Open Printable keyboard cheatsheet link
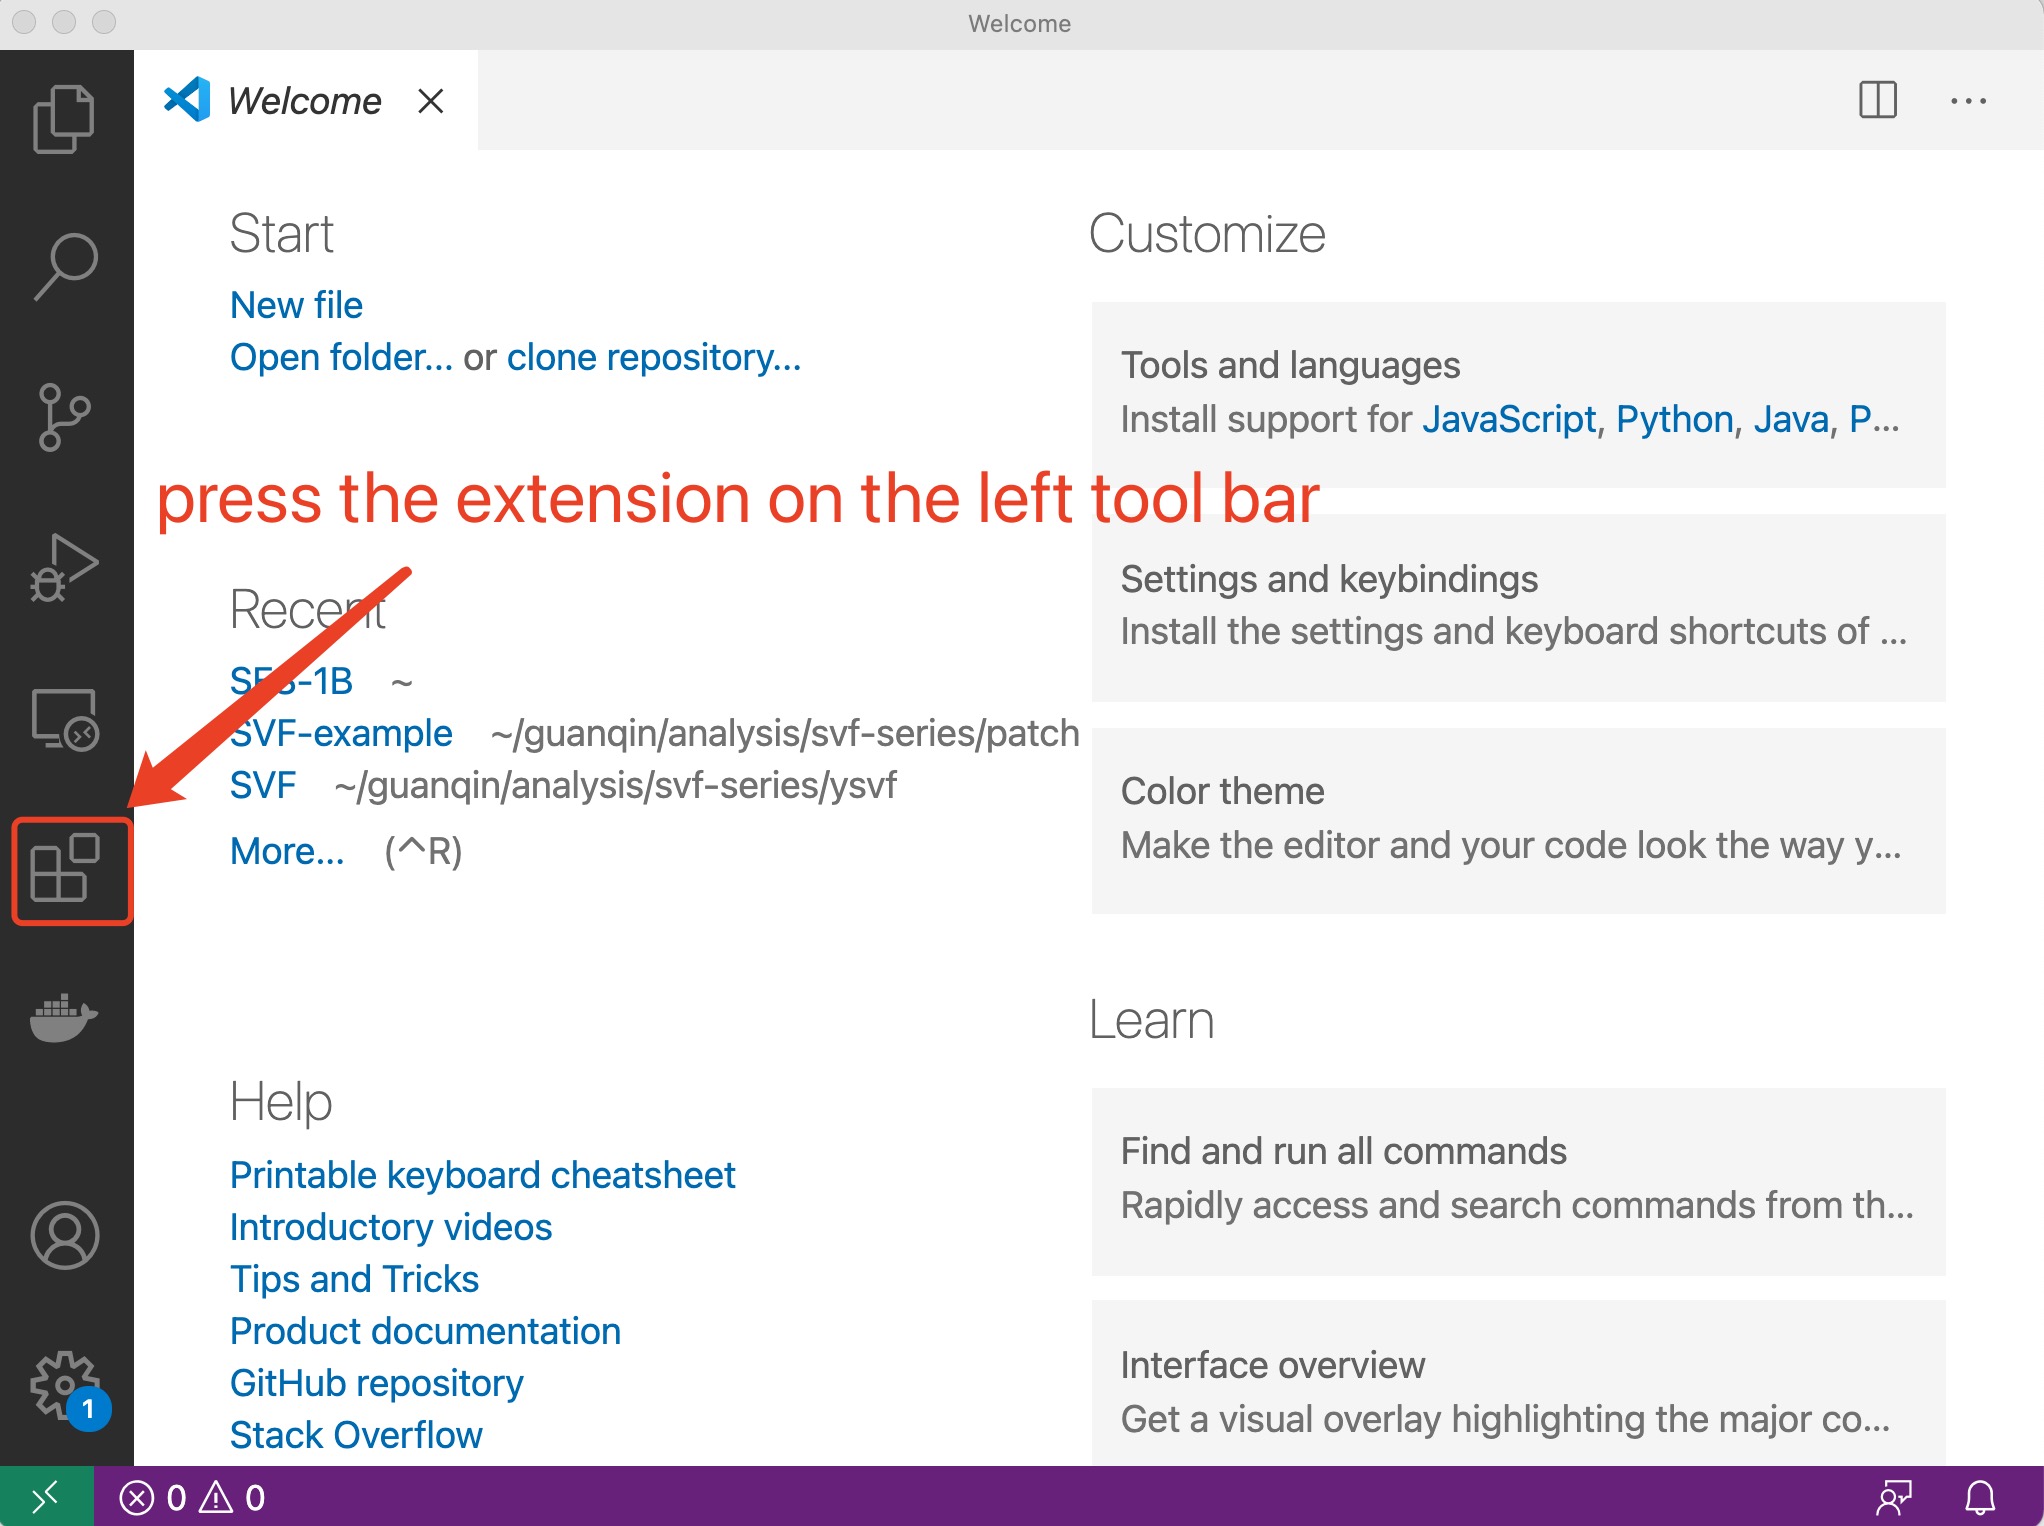 tap(482, 1175)
